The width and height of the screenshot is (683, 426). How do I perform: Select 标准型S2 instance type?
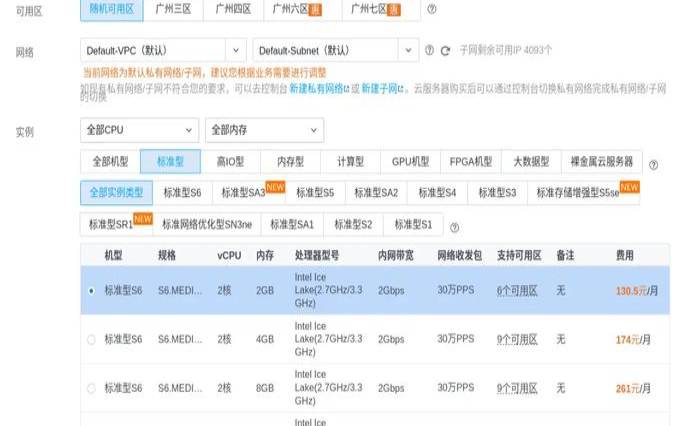click(353, 224)
